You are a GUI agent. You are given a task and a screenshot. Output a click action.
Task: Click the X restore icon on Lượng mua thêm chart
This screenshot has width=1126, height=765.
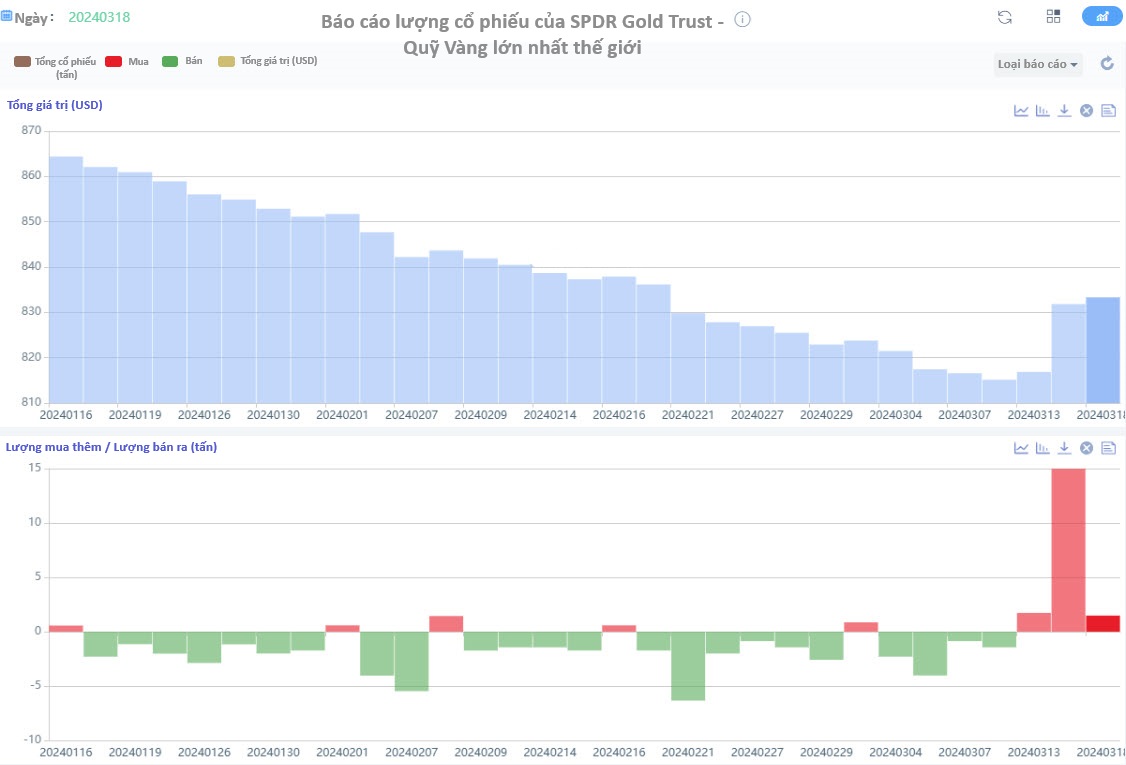1087,448
